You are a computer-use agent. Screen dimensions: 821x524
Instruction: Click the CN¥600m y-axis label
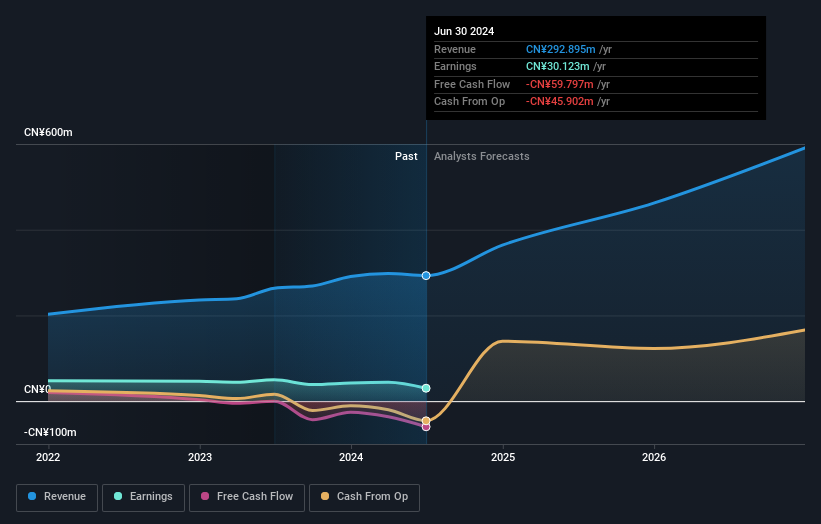point(48,132)
